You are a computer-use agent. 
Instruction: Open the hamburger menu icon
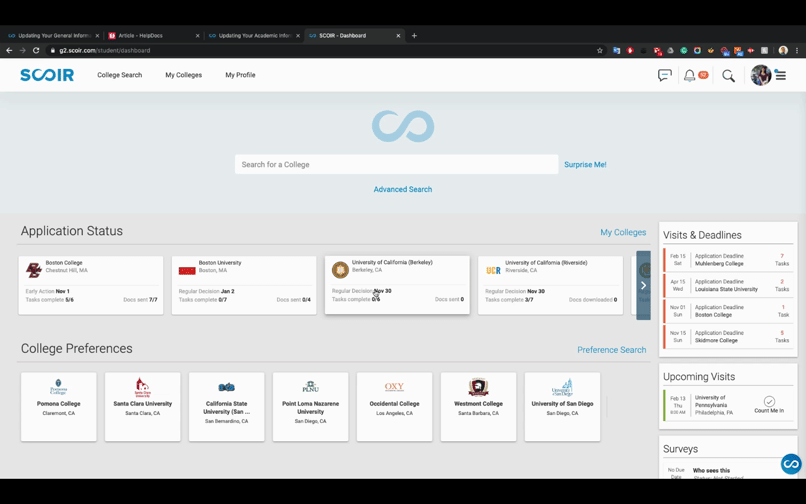point(781,76)
